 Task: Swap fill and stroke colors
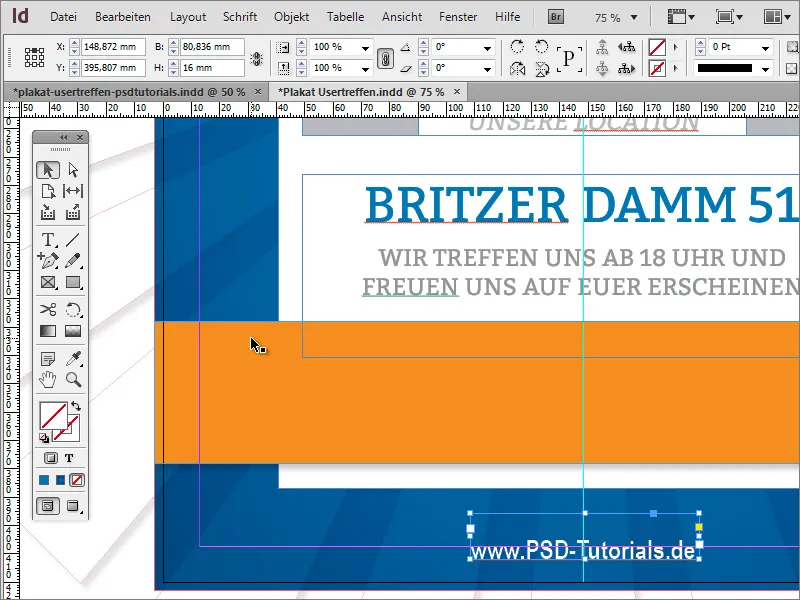click(76, 406)
